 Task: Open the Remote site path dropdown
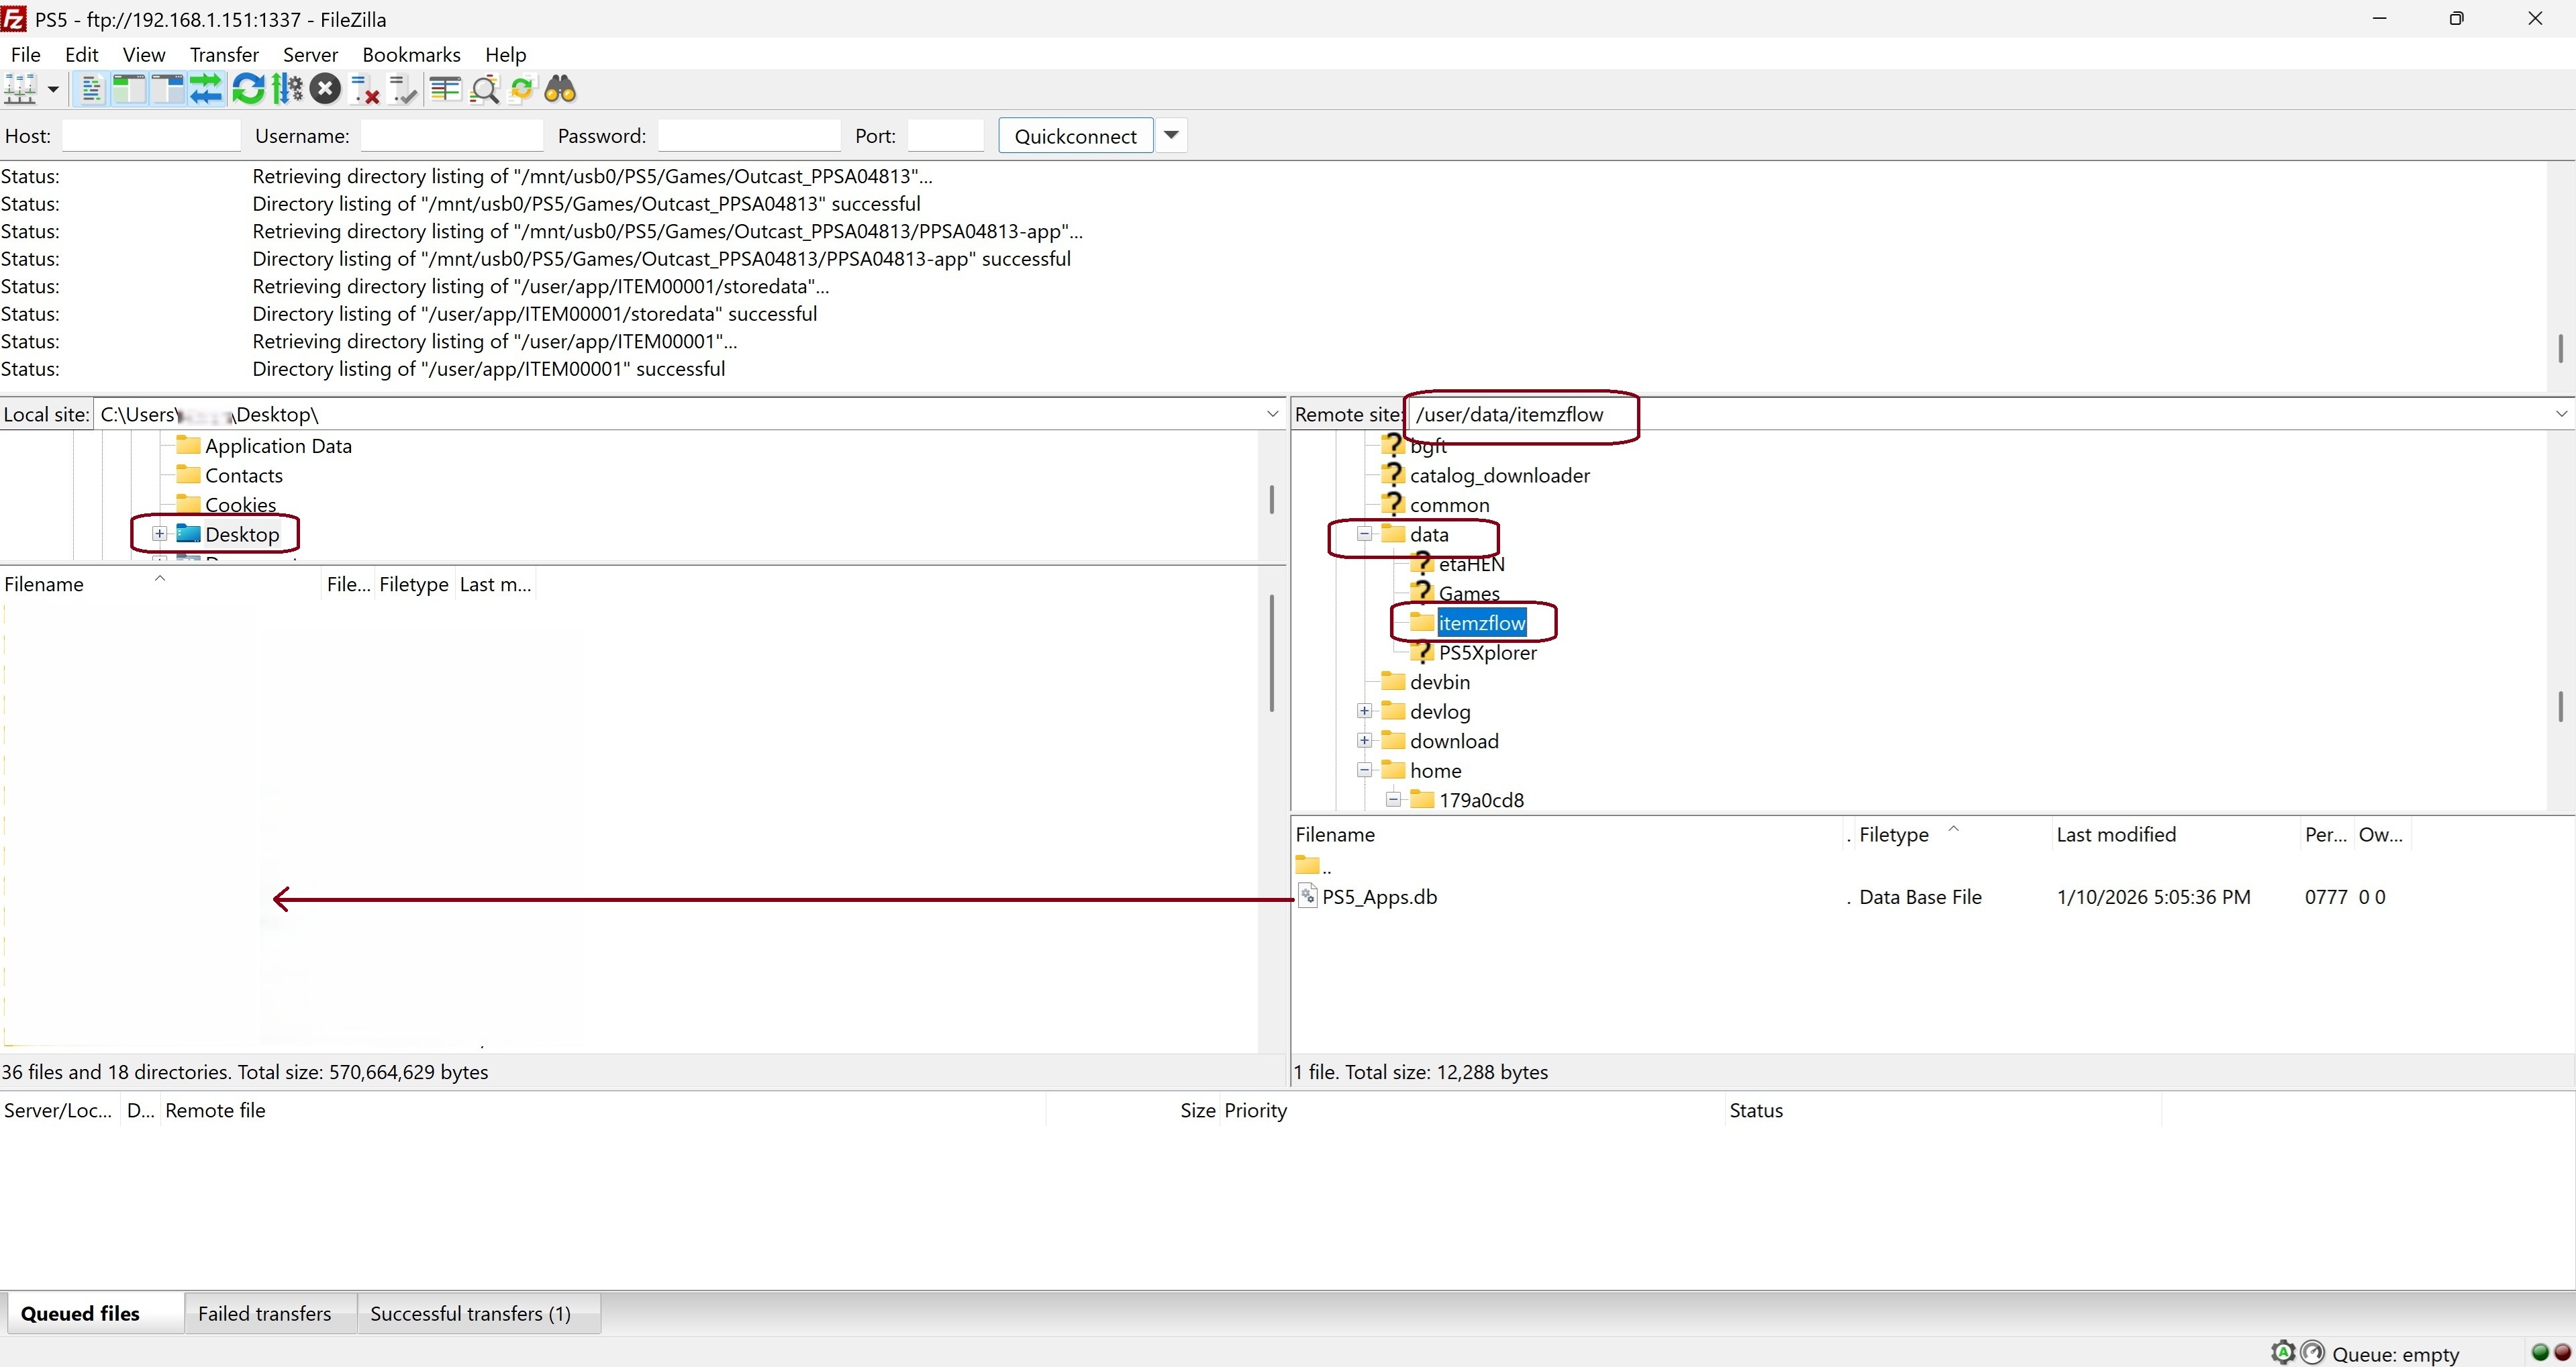2561,414
